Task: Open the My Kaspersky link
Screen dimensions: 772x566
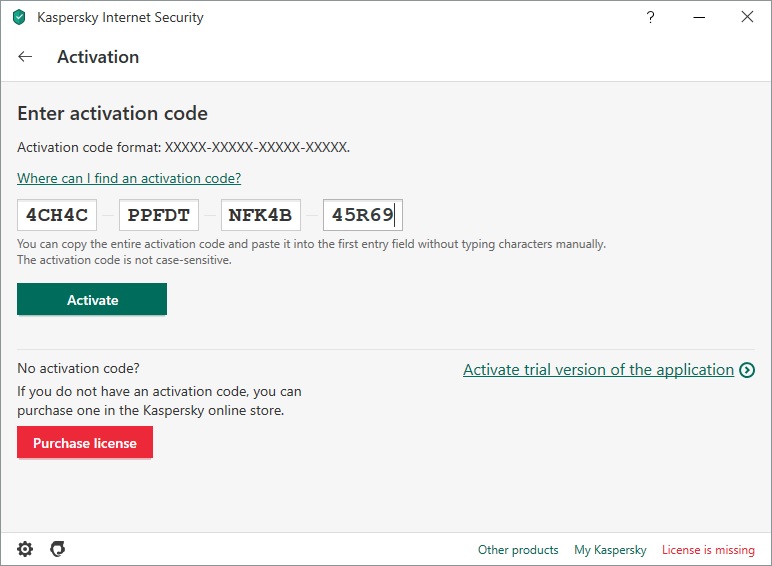Action: pyautogui.click(x=610, y=550)
